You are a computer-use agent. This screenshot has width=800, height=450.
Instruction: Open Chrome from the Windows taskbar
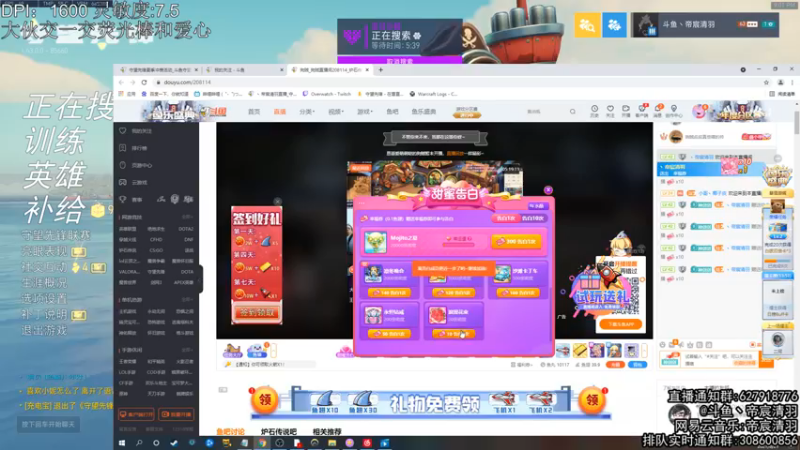(x=262, y=443)
